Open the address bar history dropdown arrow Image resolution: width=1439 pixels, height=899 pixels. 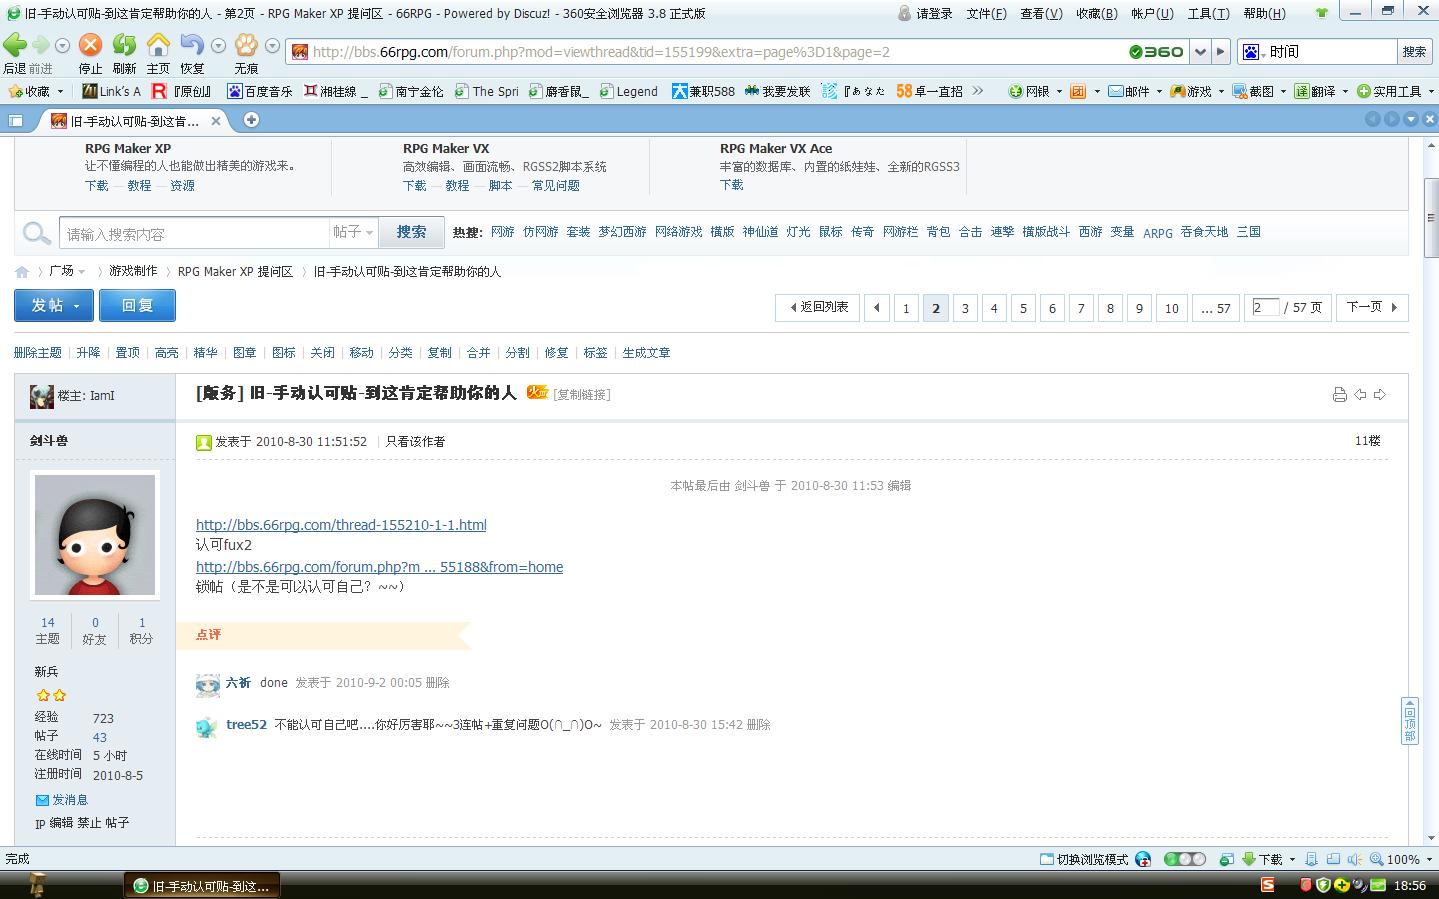[x=1200, y=52]
